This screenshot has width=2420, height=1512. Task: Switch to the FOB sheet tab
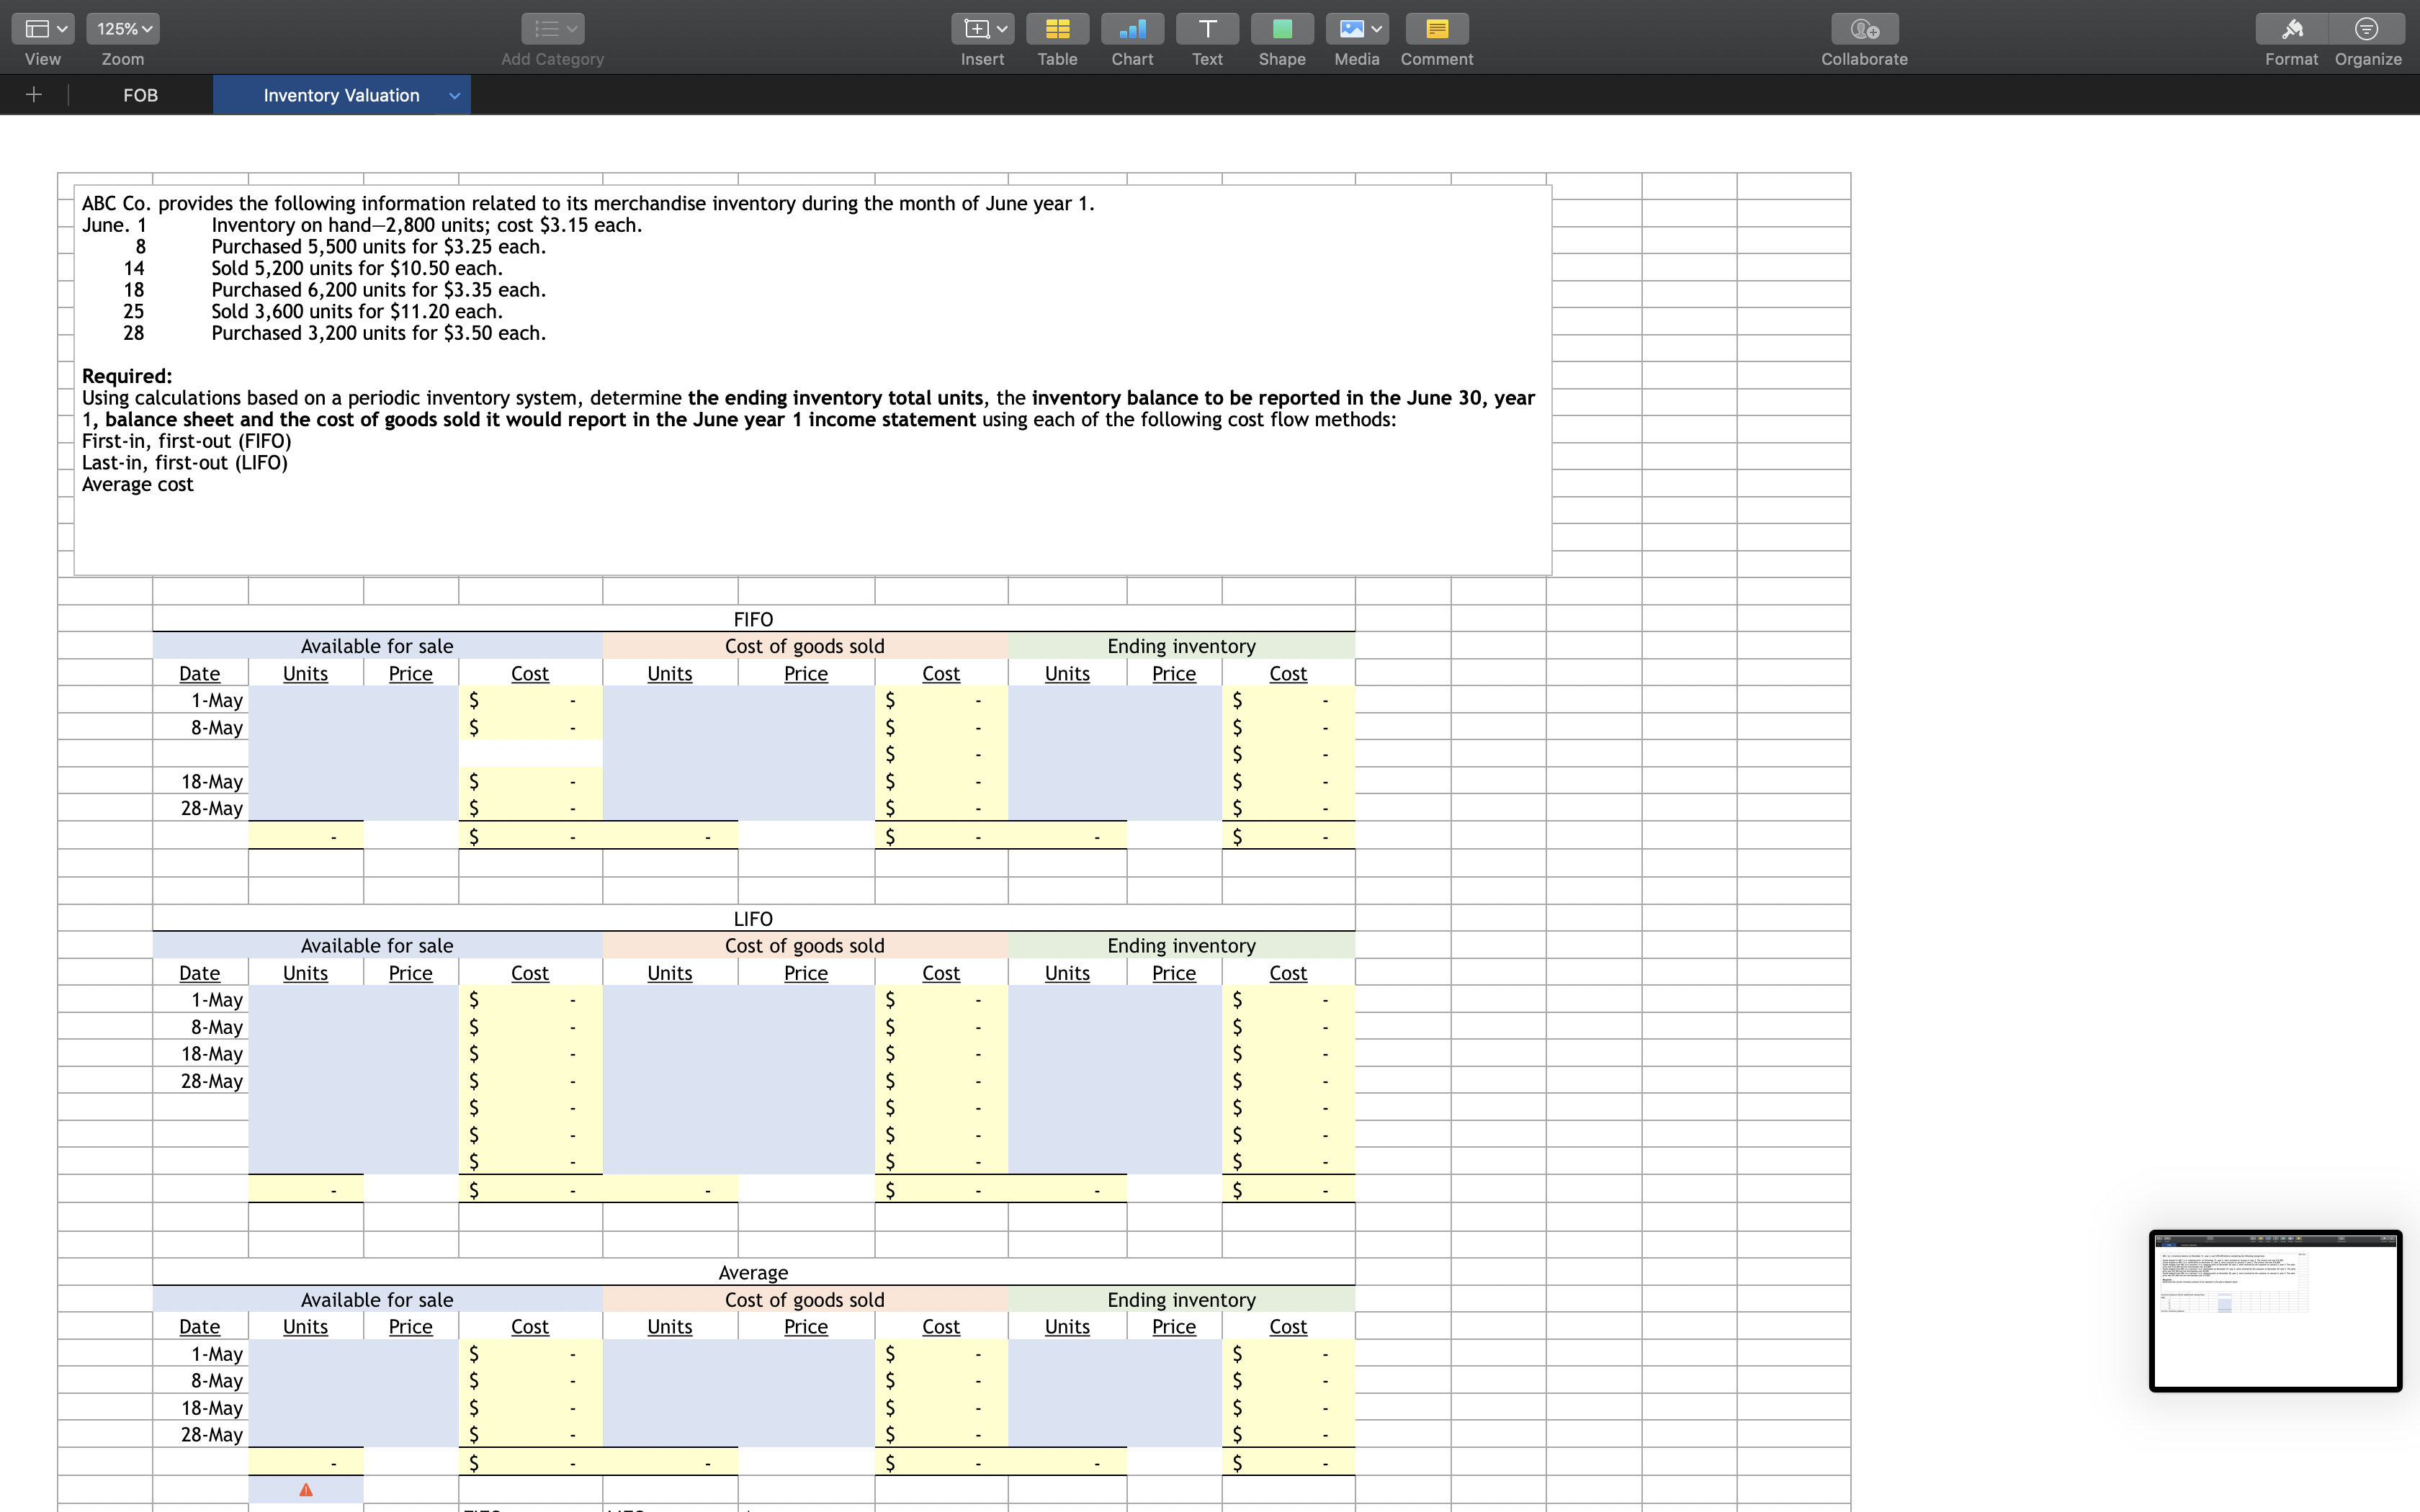coord(140,95)
